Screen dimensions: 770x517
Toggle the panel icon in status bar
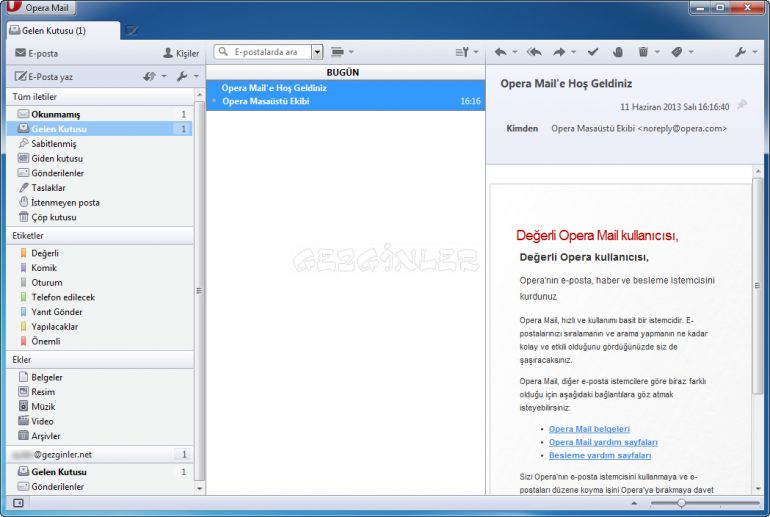(18, 503)
